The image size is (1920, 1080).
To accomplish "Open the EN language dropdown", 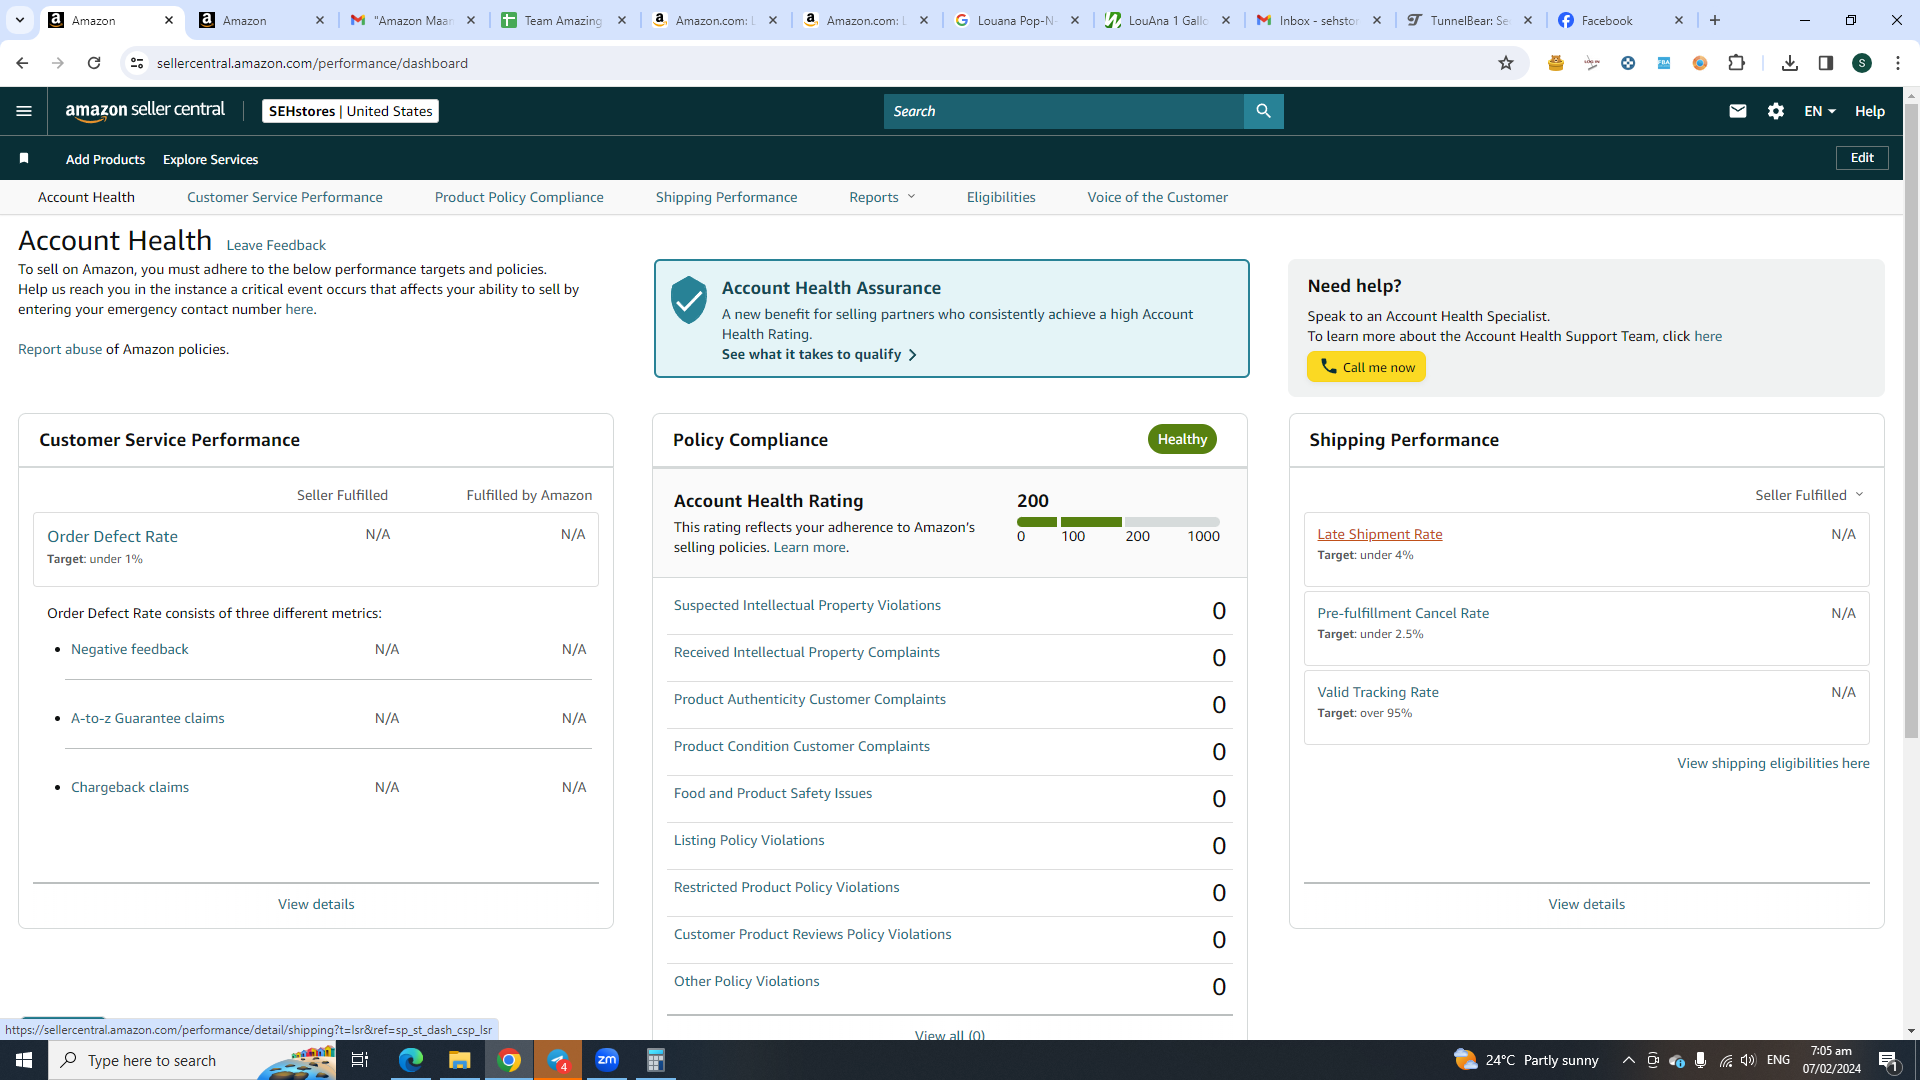I will click(1819, 111).
